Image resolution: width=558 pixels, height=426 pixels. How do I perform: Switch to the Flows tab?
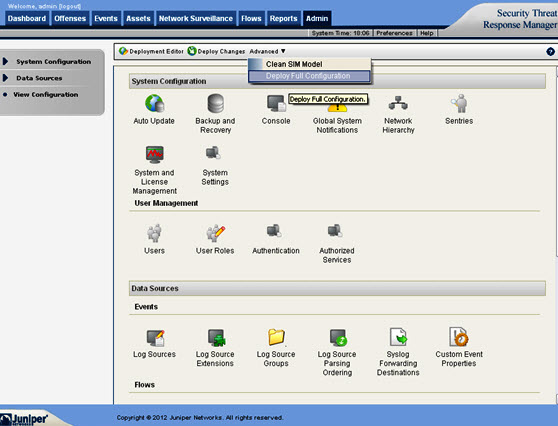click(251, 19)
